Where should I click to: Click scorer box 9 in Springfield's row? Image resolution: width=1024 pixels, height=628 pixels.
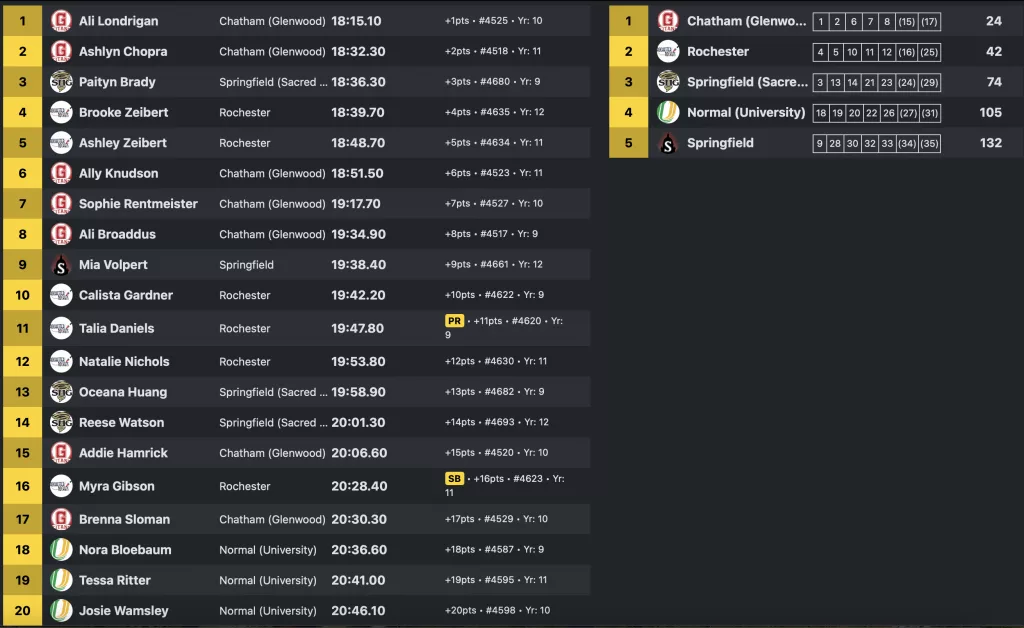[x=820, y=144]
